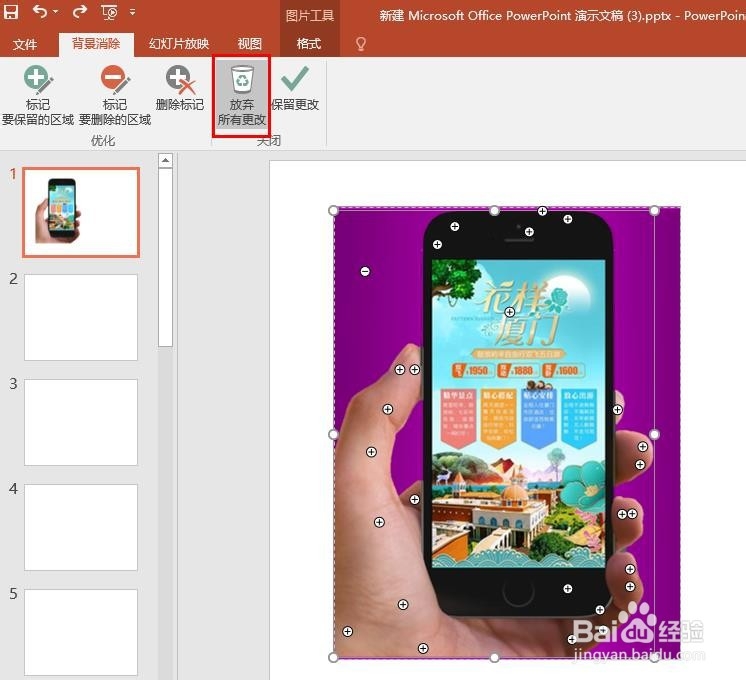
Task: Select the 背景消除 ribbon tab
Action: (96, 44)
